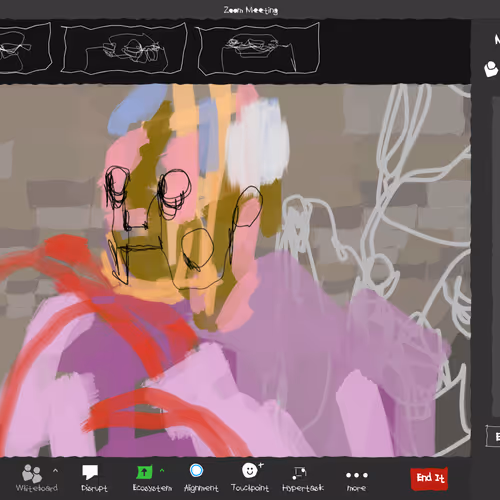
Task: Click the red End It button
Action: coord(430,479)
